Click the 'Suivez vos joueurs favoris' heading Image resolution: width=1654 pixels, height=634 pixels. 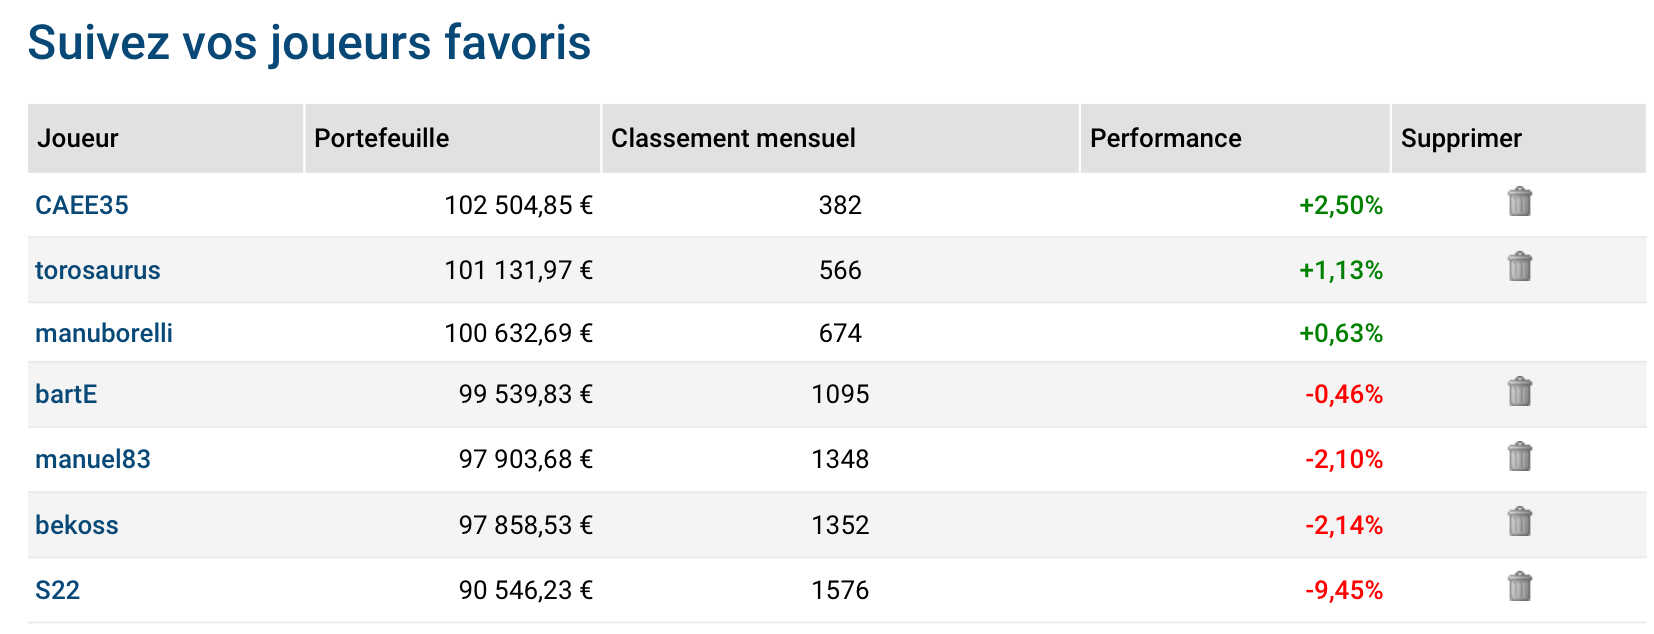tap(309, 43)
